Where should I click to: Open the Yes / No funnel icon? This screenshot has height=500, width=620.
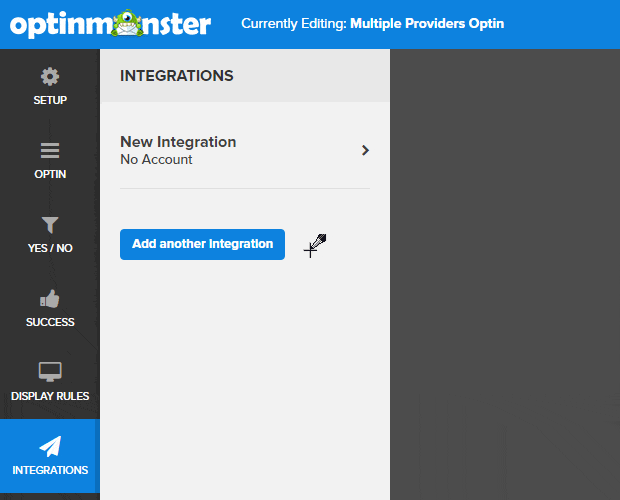point(50,225)
